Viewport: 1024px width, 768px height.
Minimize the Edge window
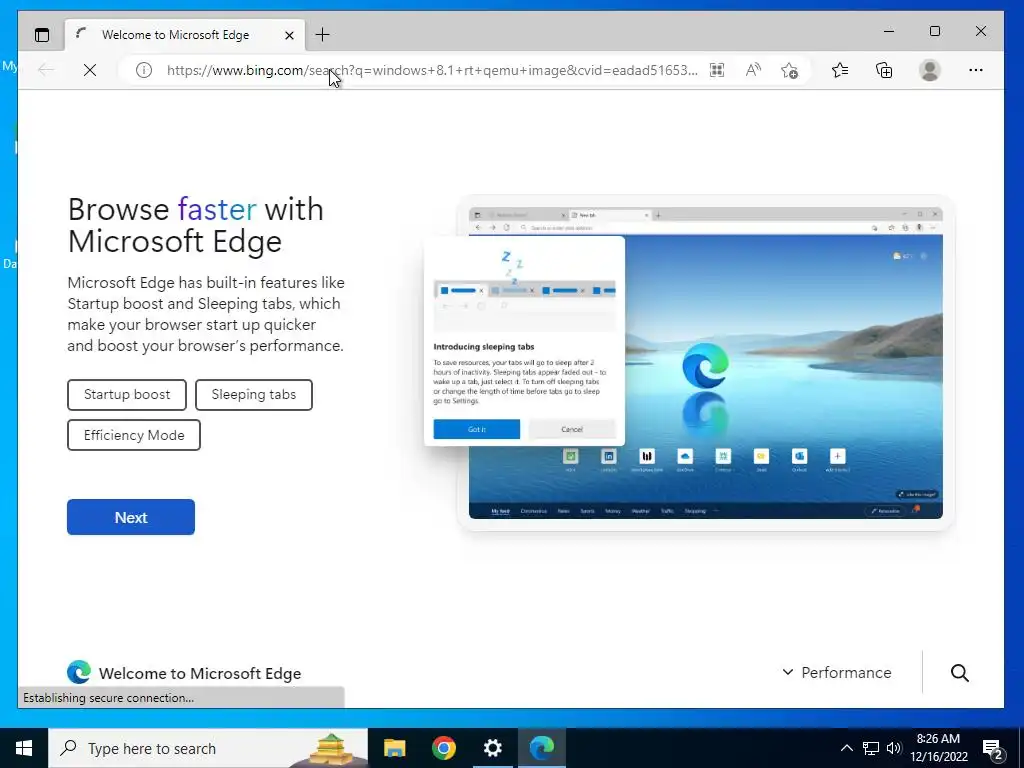click(x=889, y=31)
